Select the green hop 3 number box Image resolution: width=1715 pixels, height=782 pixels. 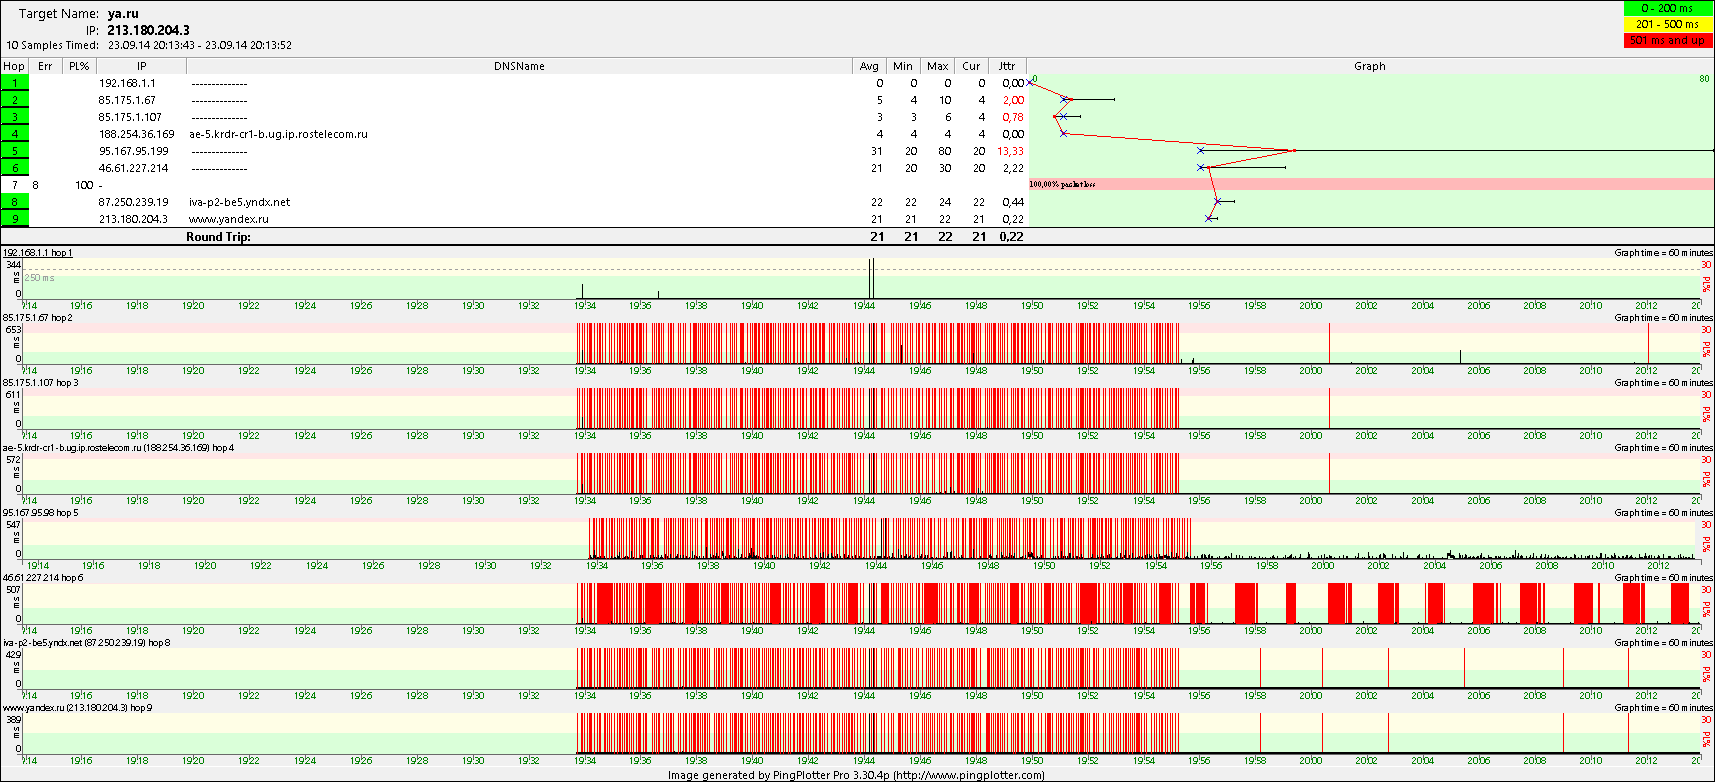pos(15,117)
